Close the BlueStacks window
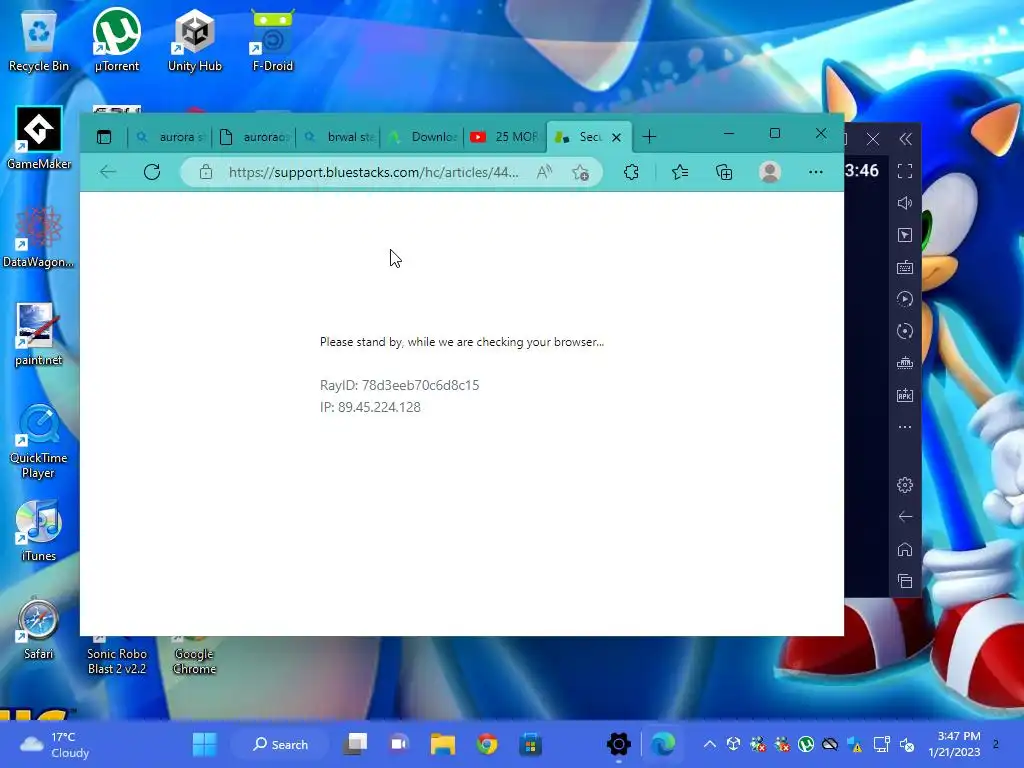Viewport: 1024px width, 768px height. 873,139
